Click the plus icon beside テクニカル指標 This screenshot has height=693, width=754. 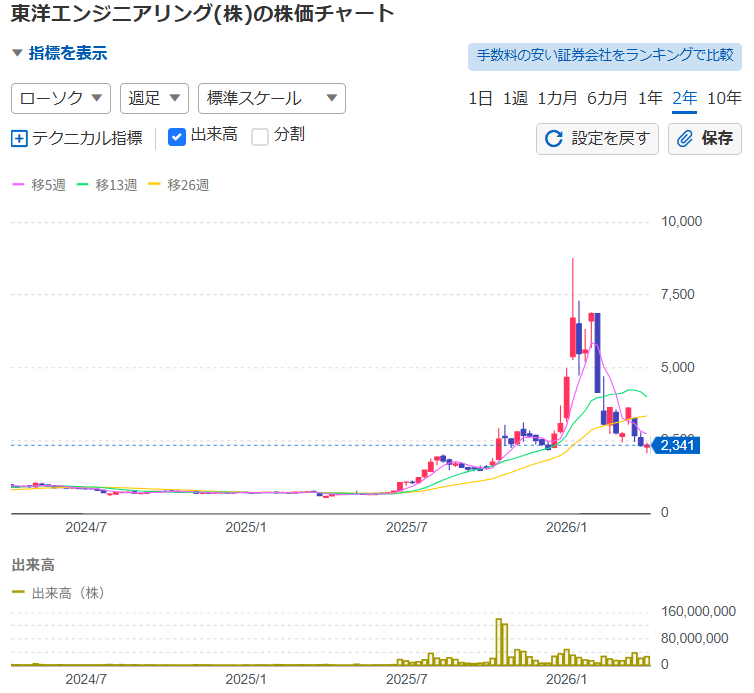(x=19, y=138)
